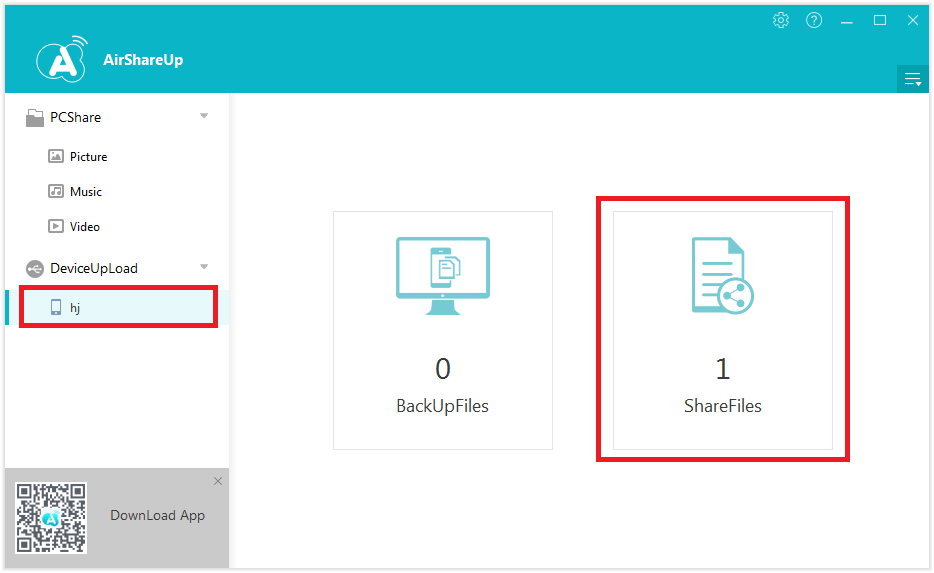Click the DownLoad App label
Viewport: 934px width, 573px height.
[157, 516]
